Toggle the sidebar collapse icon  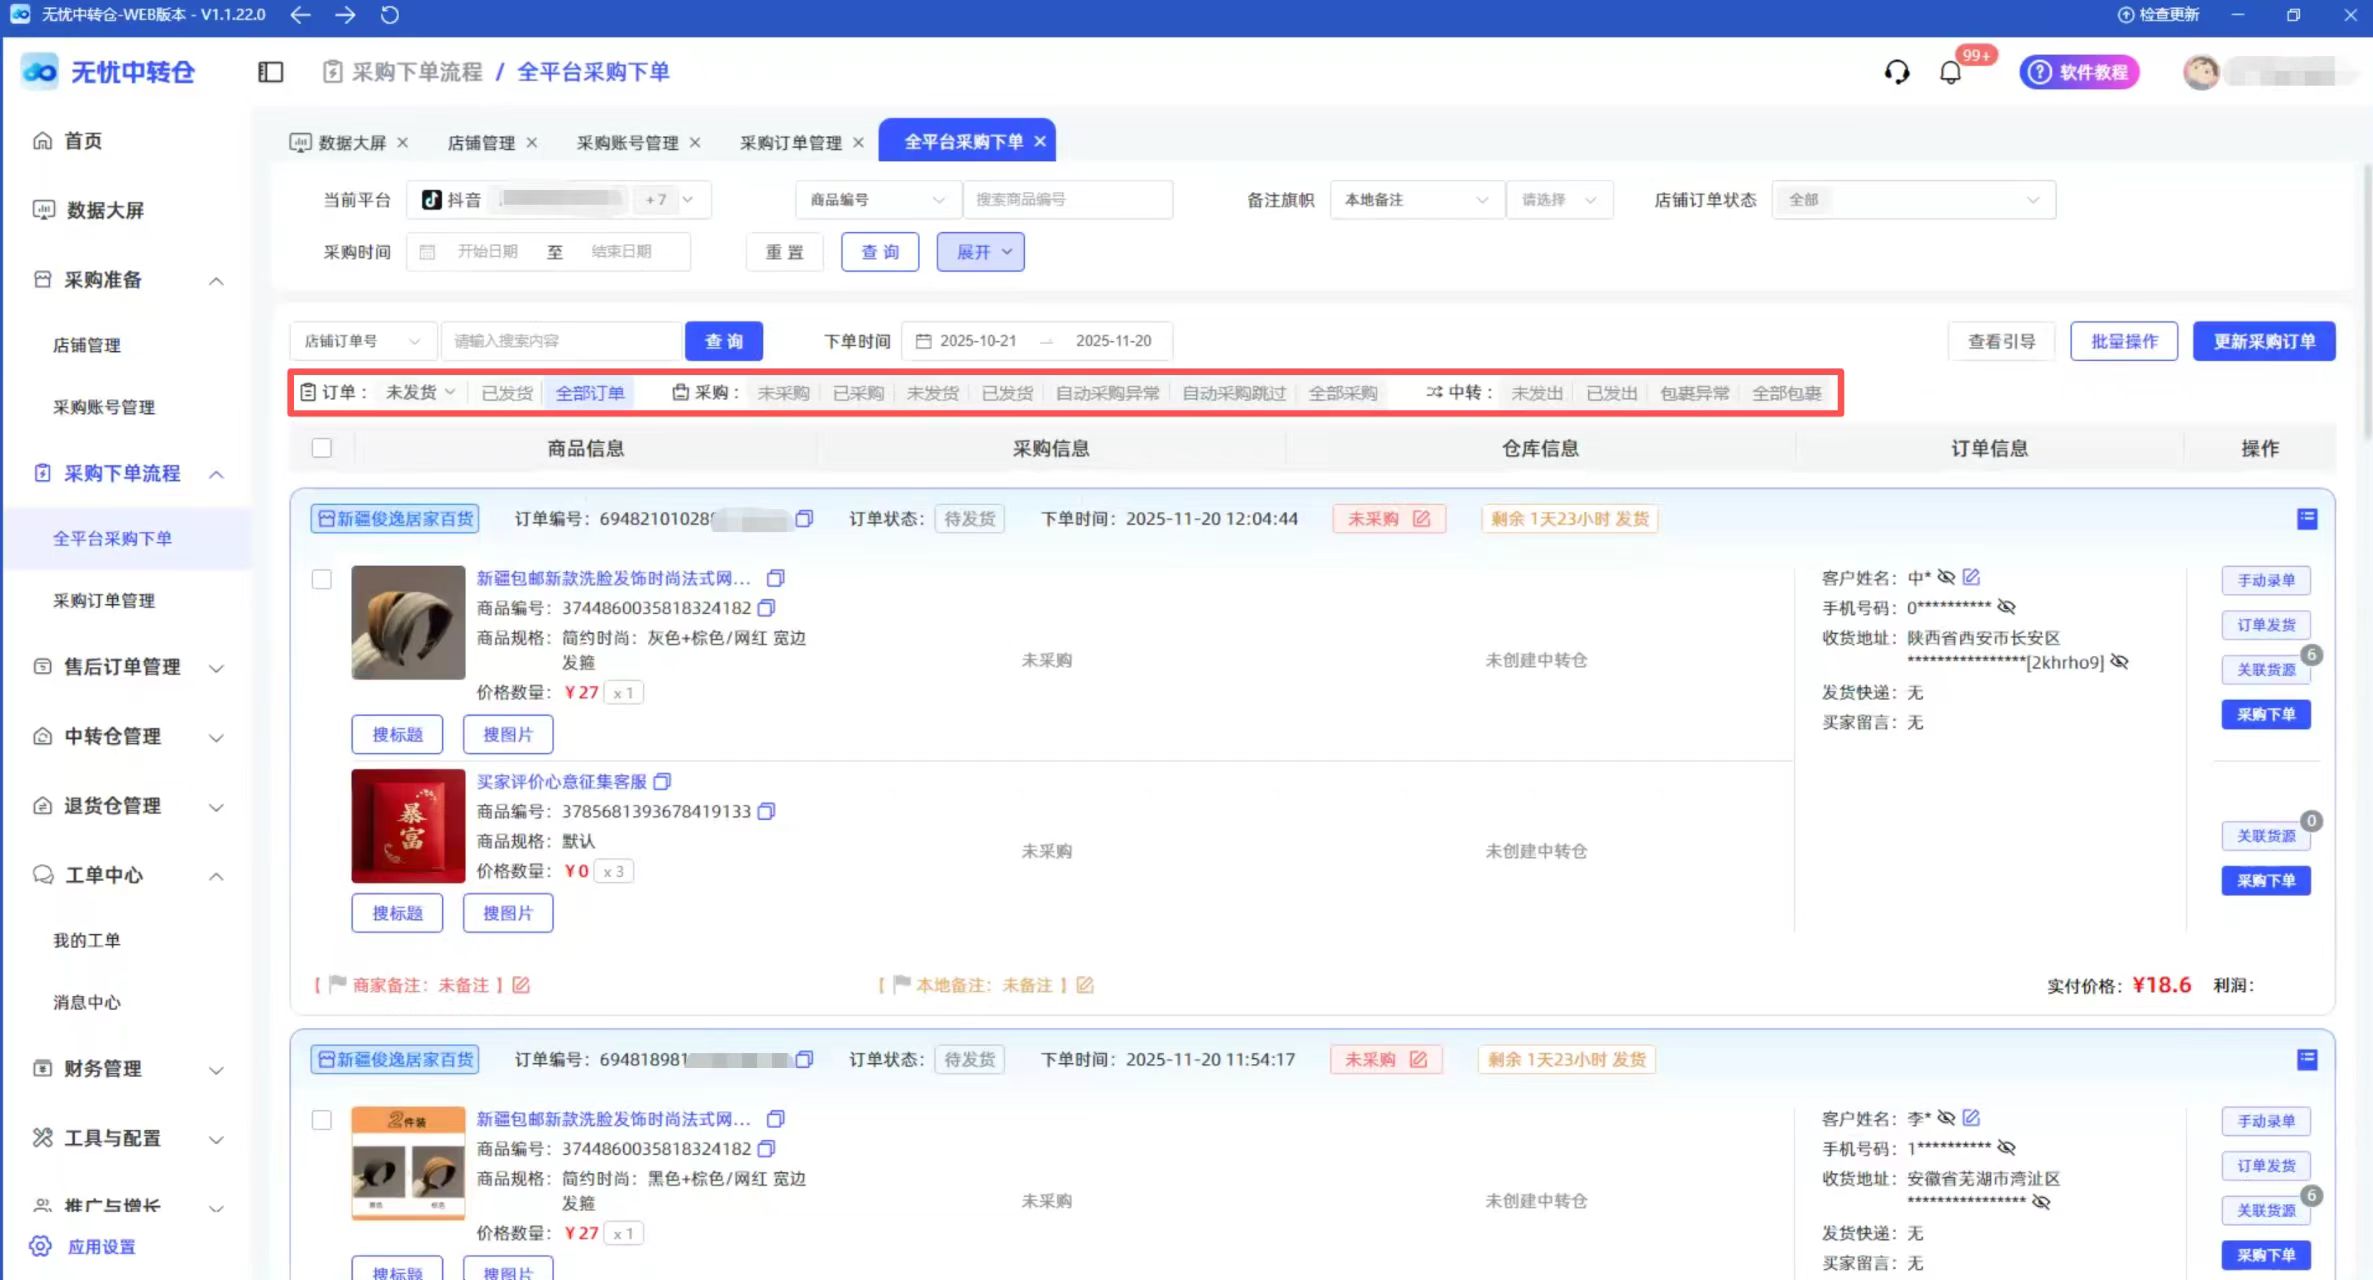(270, 72)
